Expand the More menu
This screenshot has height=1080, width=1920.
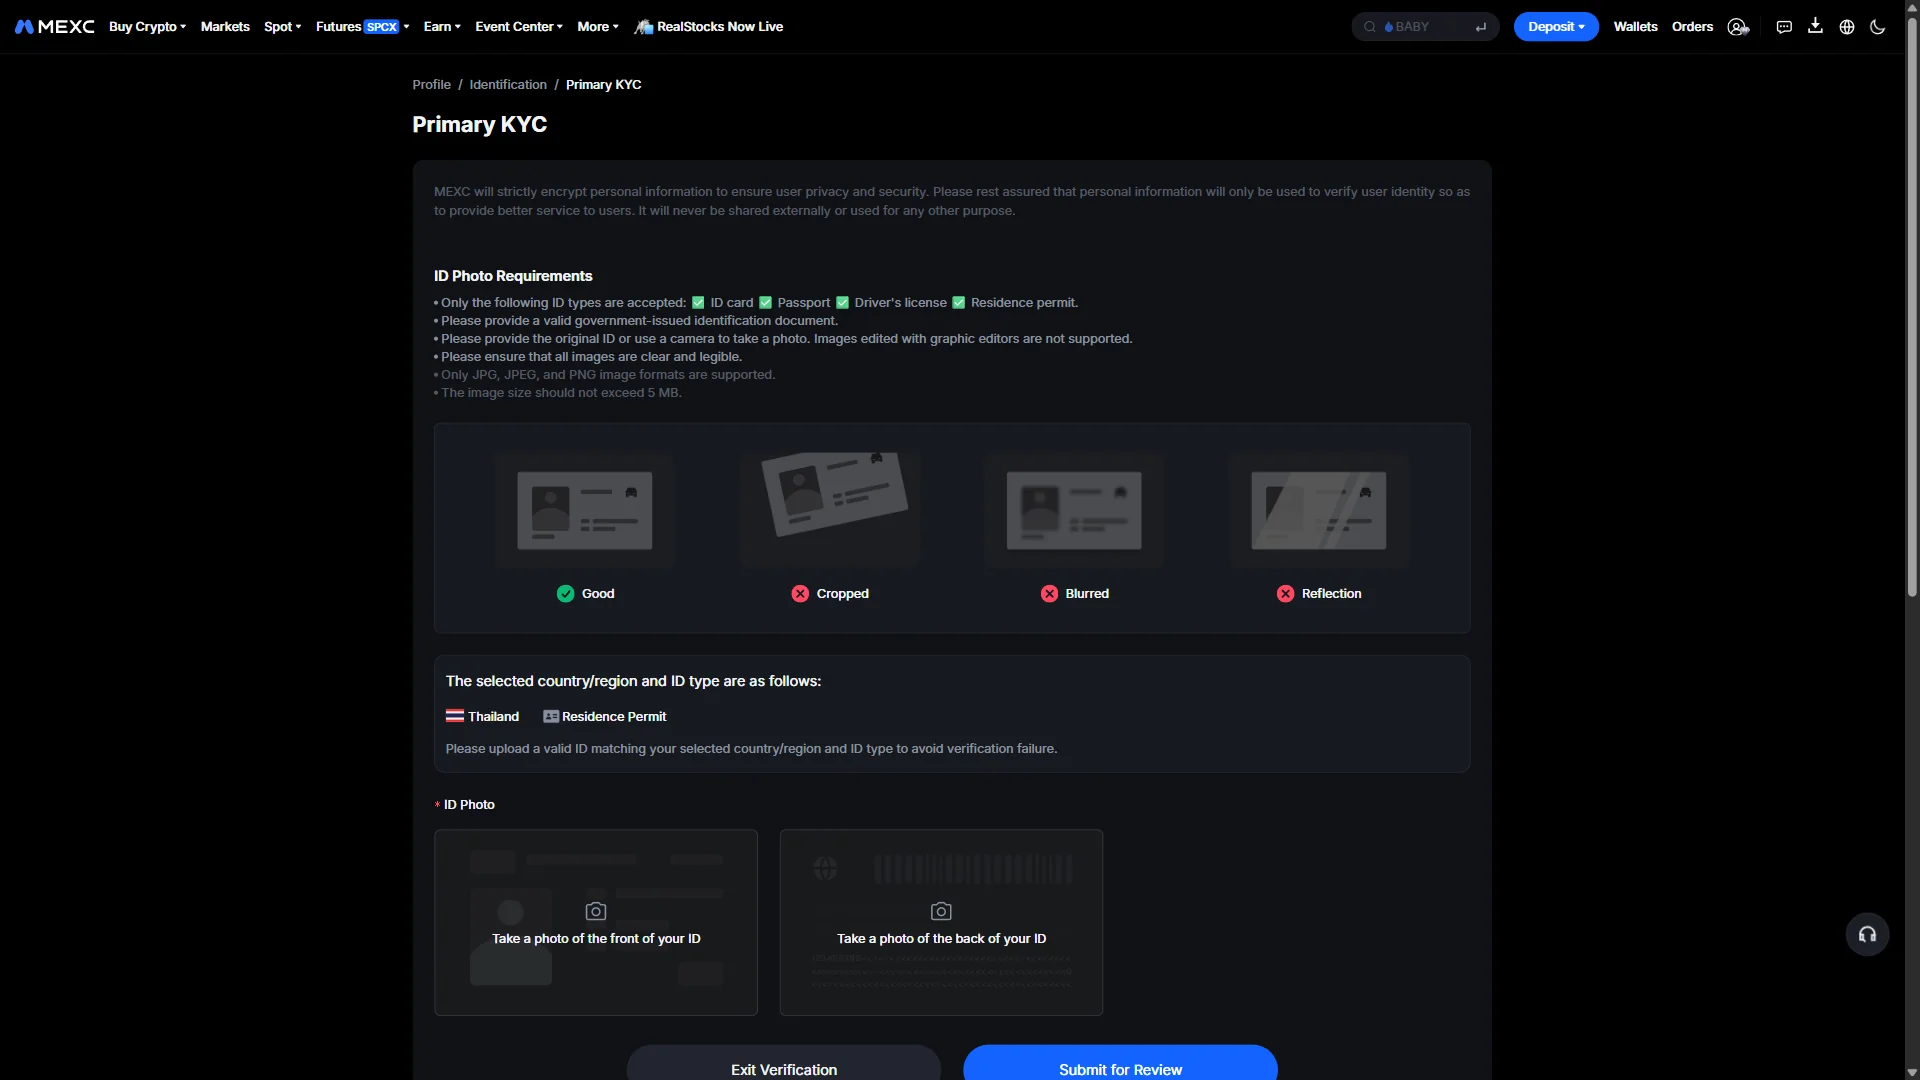pos(598,27)
